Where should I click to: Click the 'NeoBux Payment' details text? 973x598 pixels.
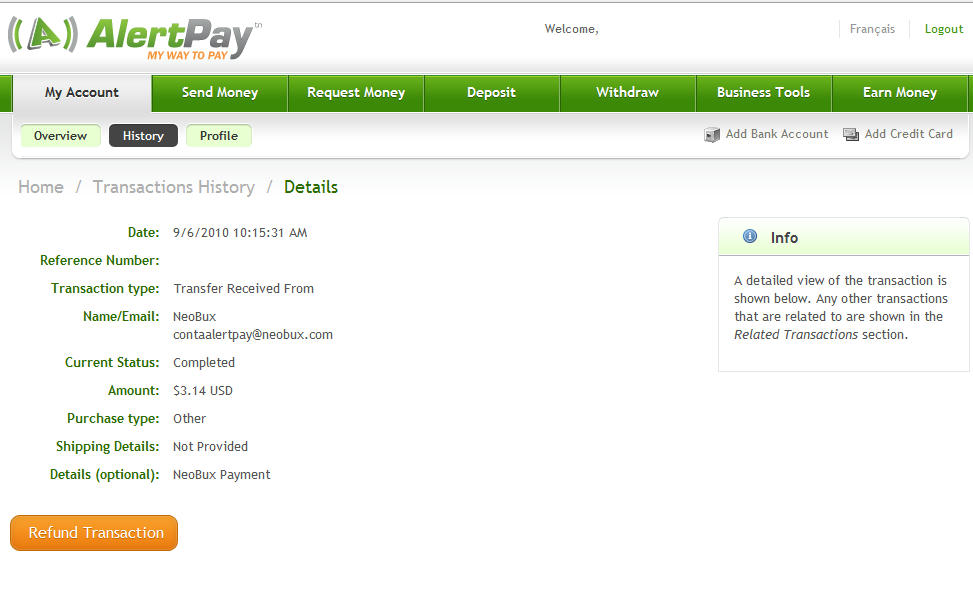[x=222, y=475]
